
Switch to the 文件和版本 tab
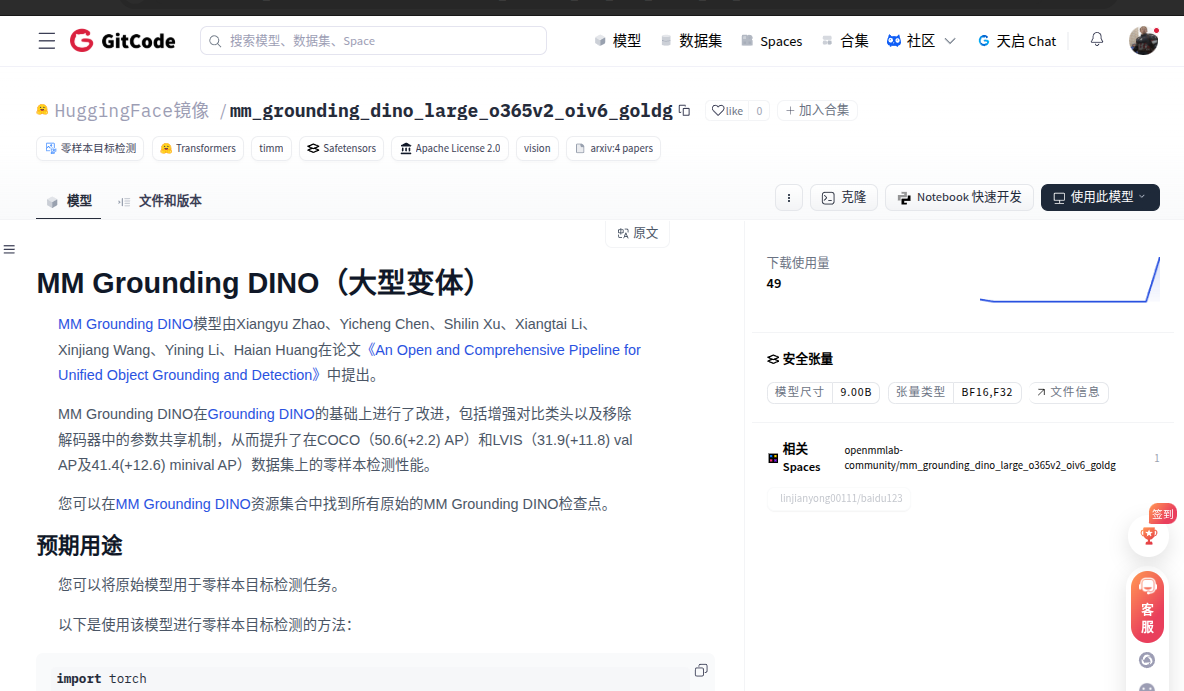click(159, 201)
